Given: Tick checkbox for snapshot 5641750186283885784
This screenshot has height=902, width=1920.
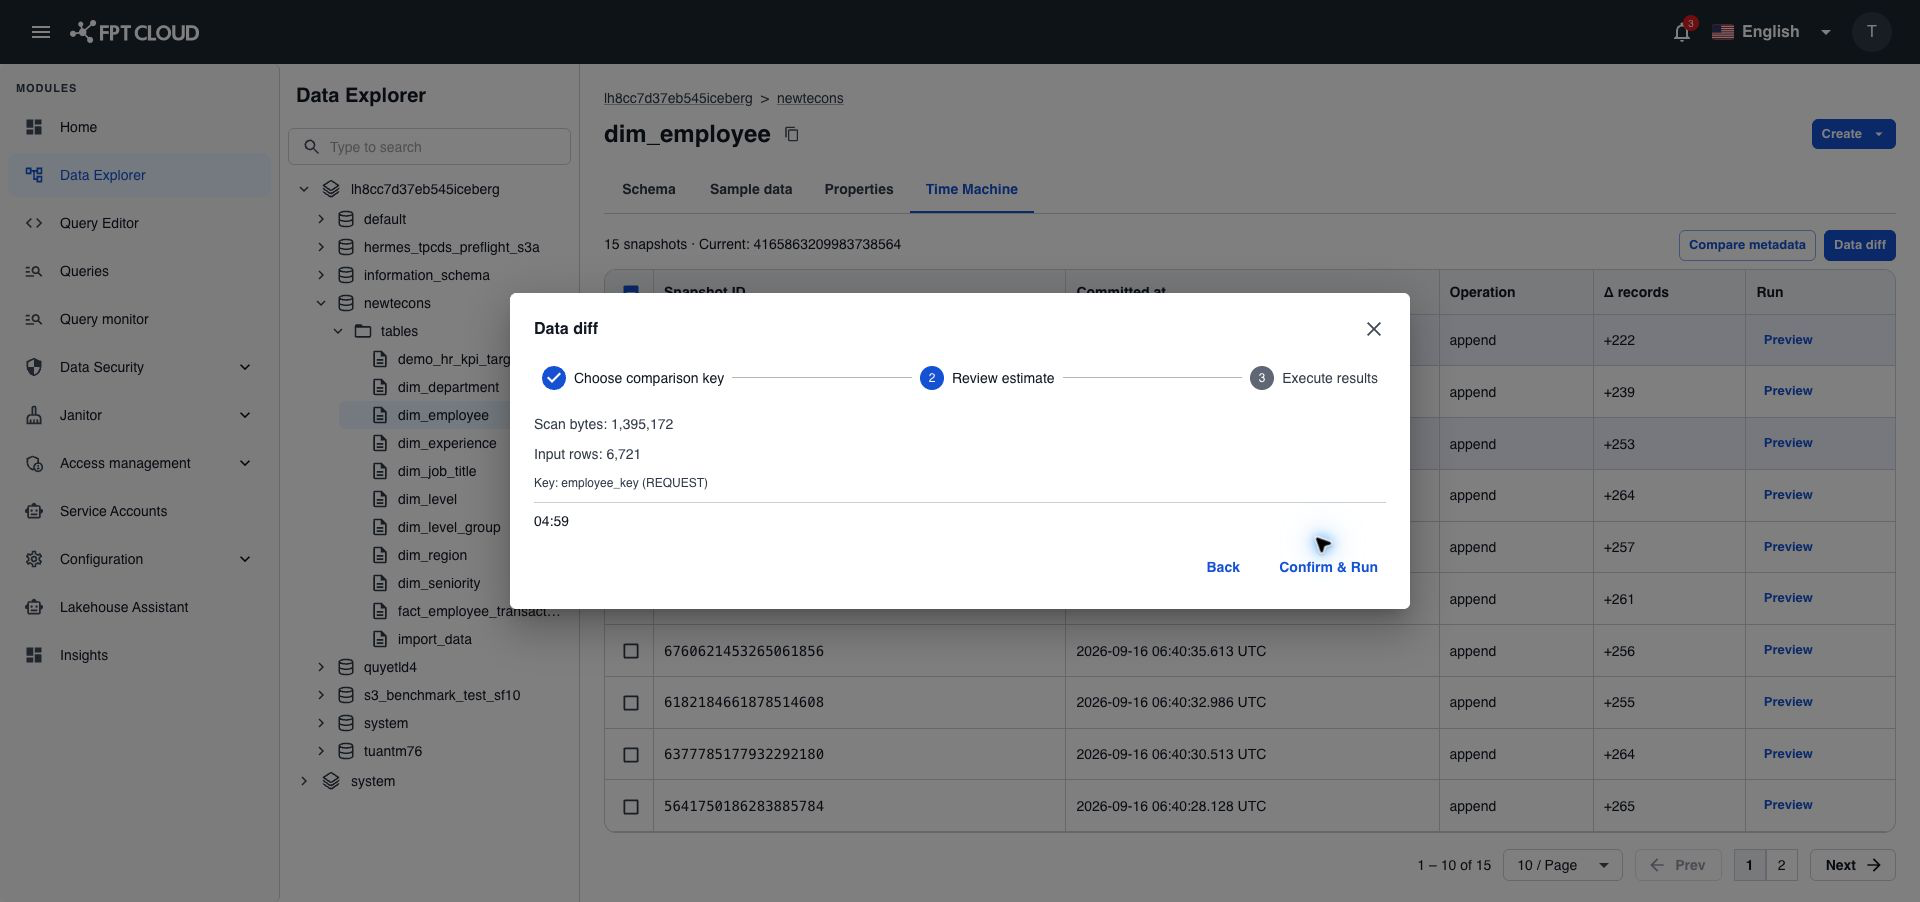Looking at the screenshot, I should (631, 806).
